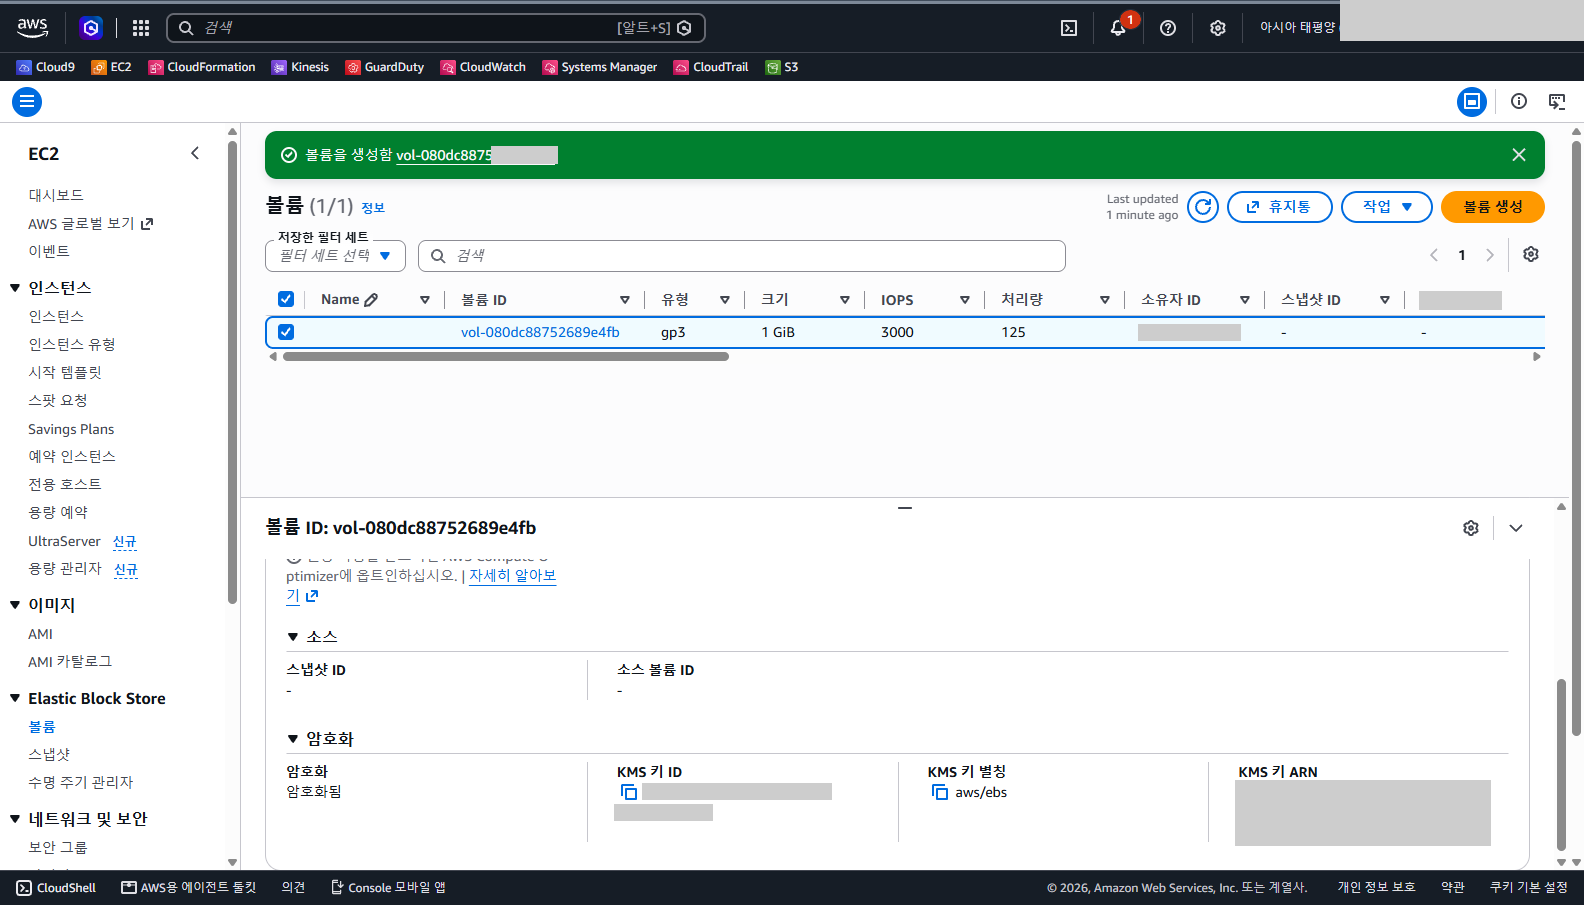Viewport: 1584px width, 905px height.
Task: Click the detail panel resize handle
Action: (905, 508)
